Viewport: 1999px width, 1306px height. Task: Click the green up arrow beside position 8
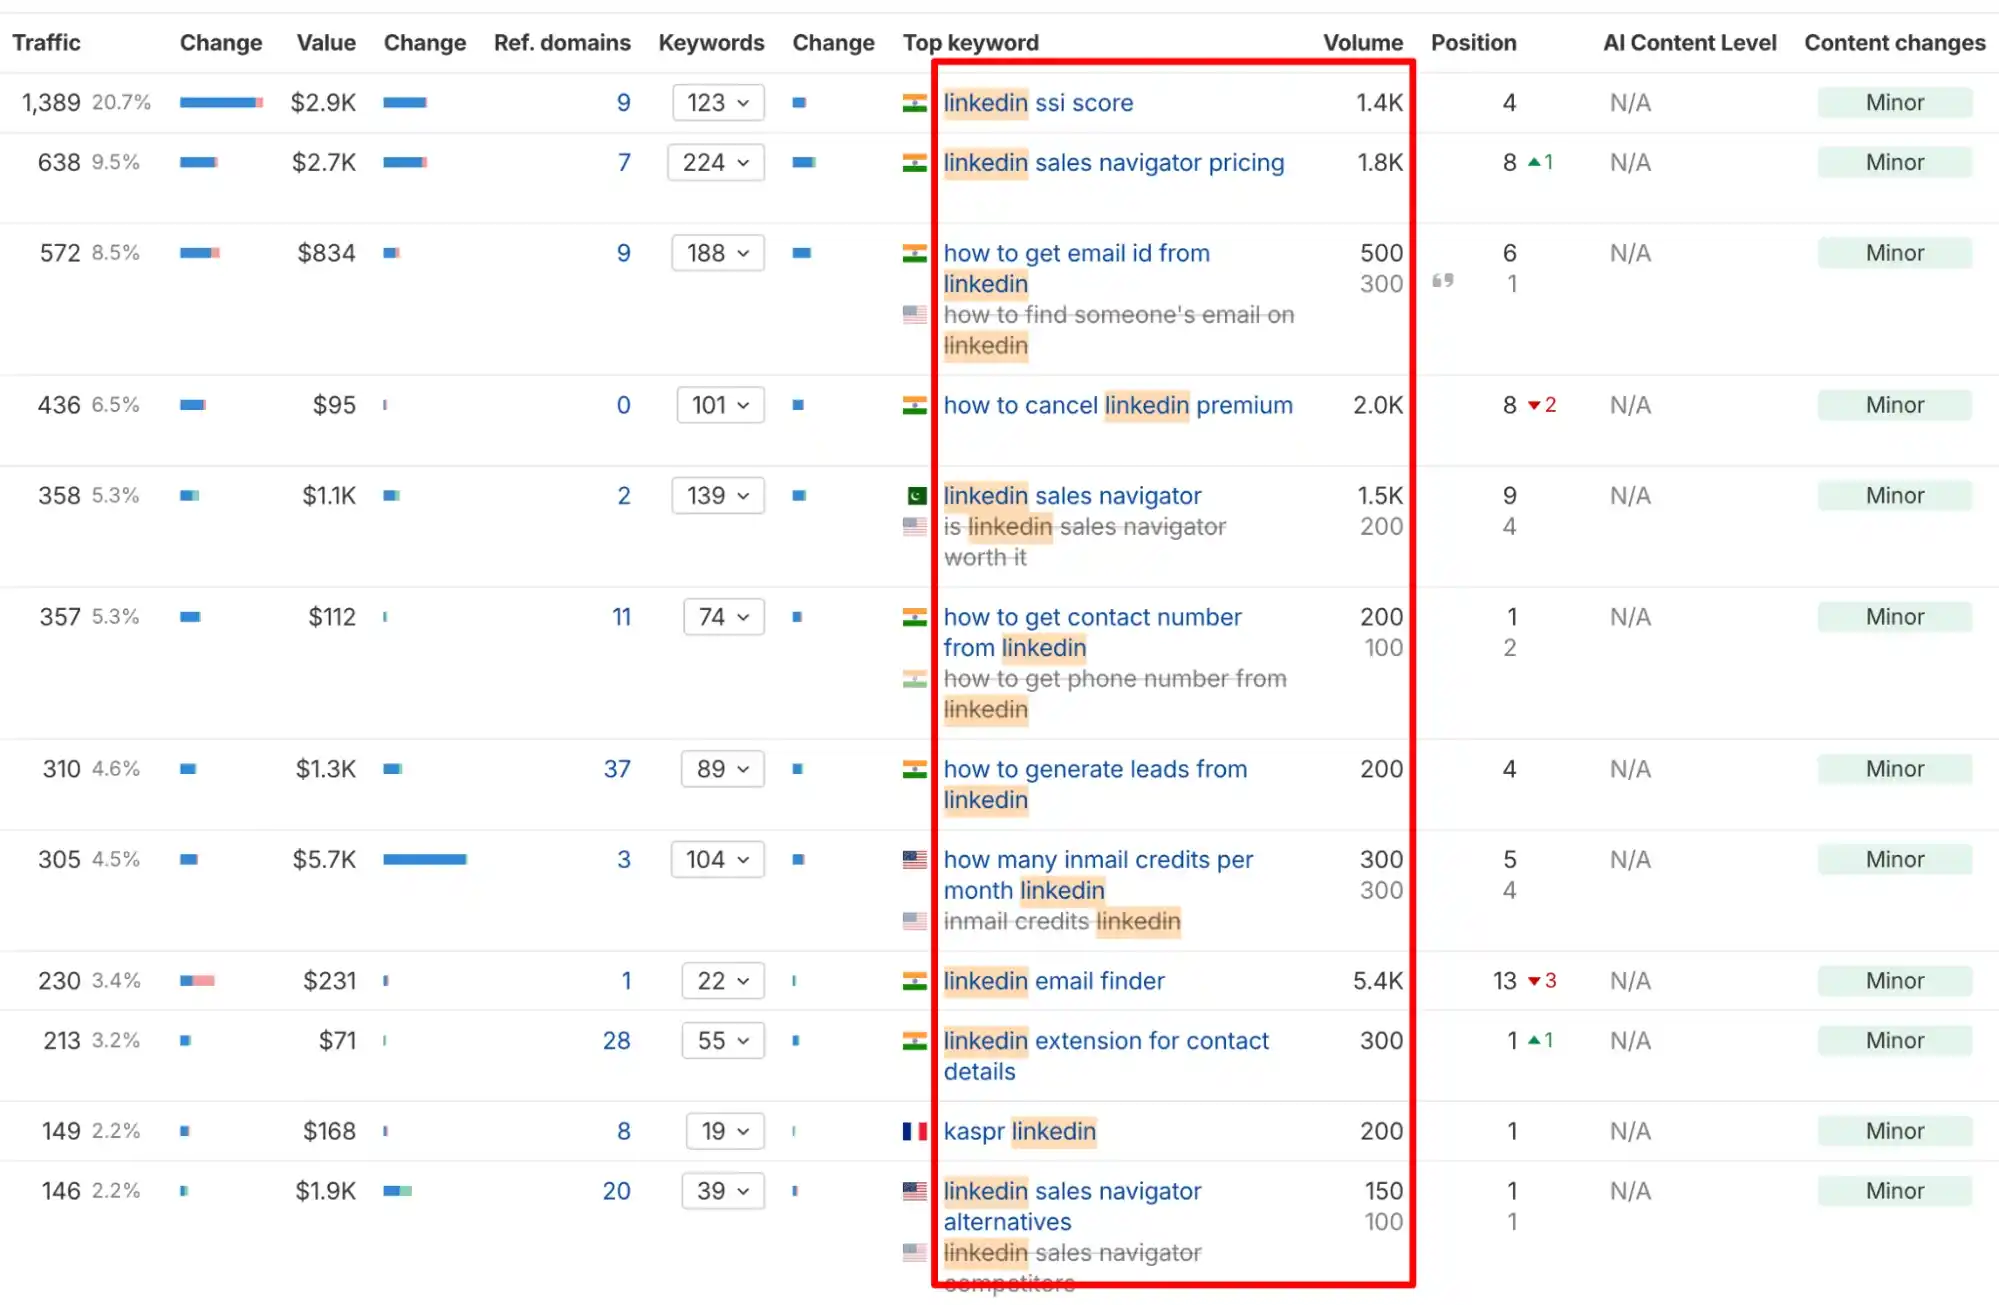click(x=1534, y=162)
